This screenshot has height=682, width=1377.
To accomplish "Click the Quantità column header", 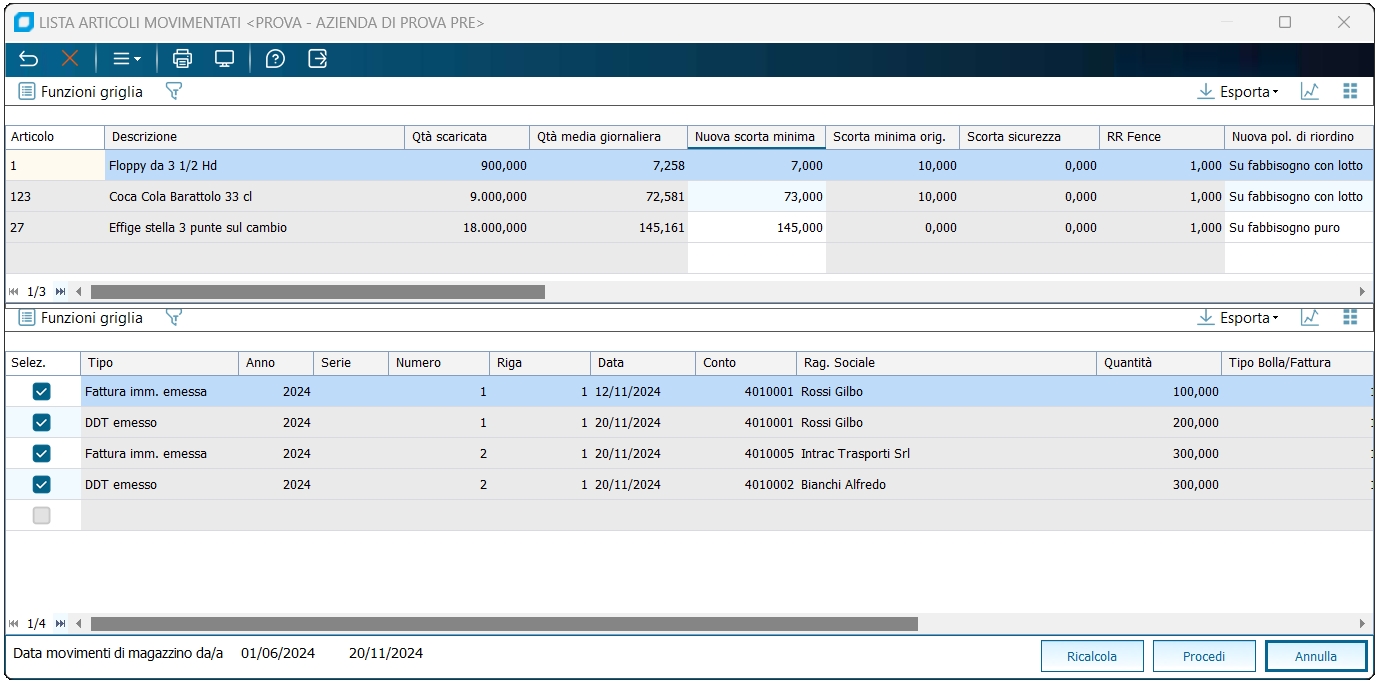I will click(1159, 363).
